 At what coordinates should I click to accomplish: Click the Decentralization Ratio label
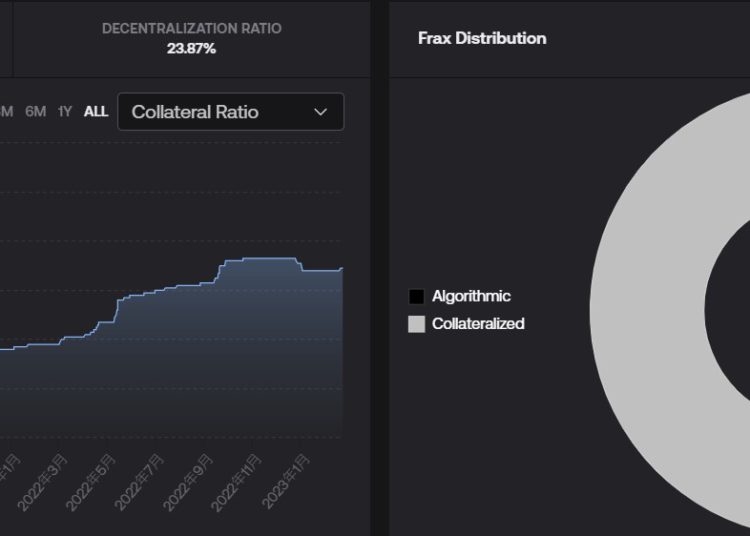pos(191,29)
